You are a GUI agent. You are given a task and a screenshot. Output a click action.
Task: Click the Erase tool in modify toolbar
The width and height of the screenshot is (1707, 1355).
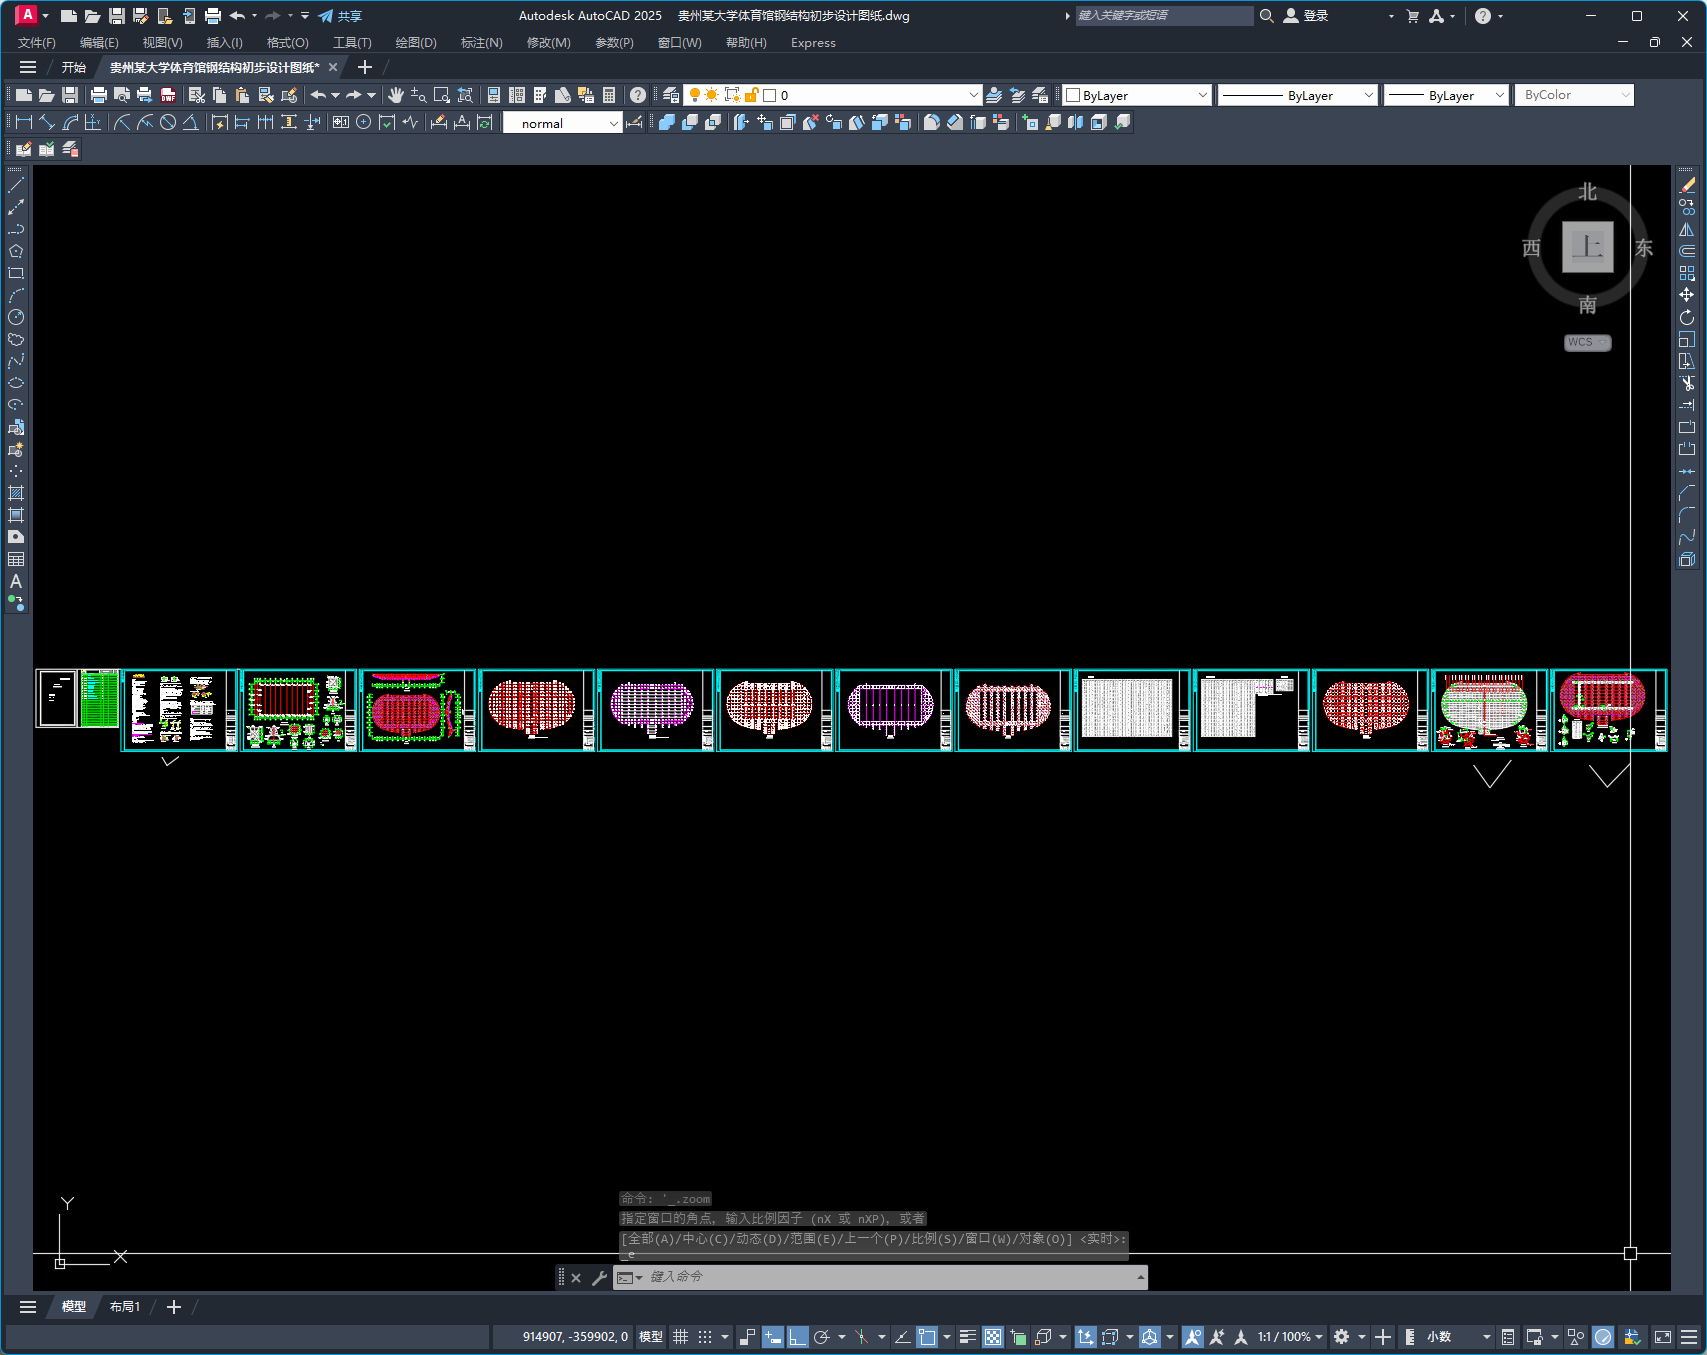pos(1687,185)
